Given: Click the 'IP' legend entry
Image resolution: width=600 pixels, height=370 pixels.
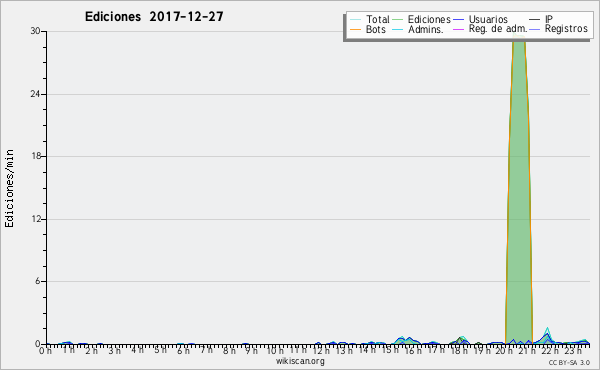Looking at the screenshot, I should 541,19.
